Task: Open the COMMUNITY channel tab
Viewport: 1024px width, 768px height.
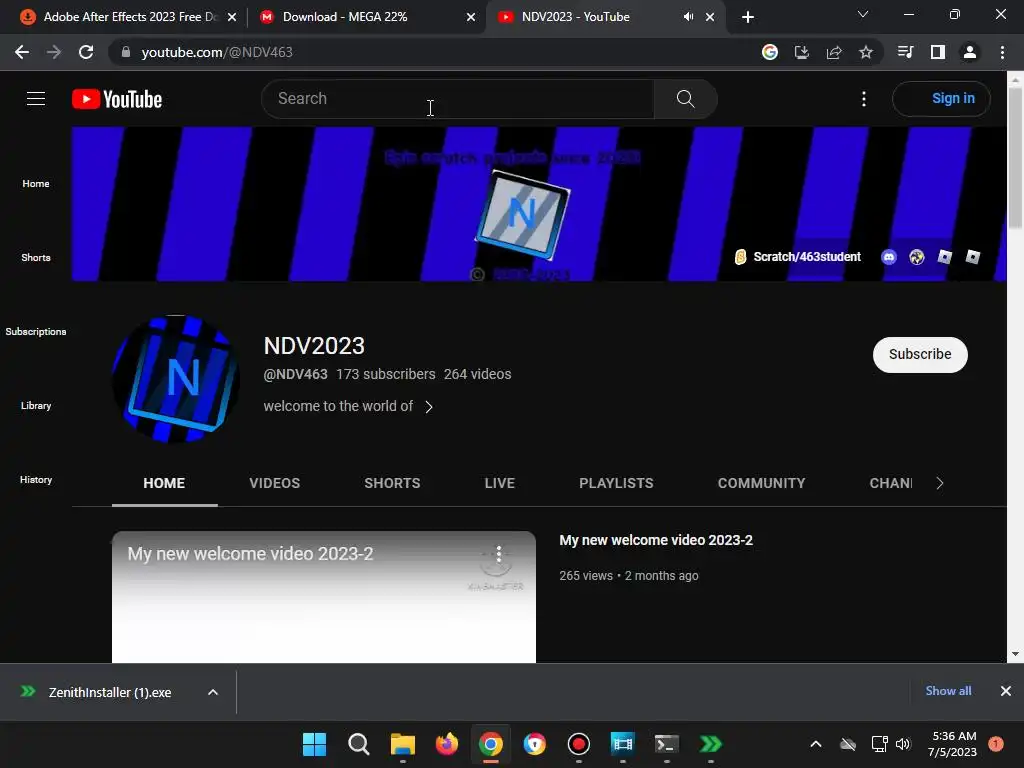Action: coord(761,483)
